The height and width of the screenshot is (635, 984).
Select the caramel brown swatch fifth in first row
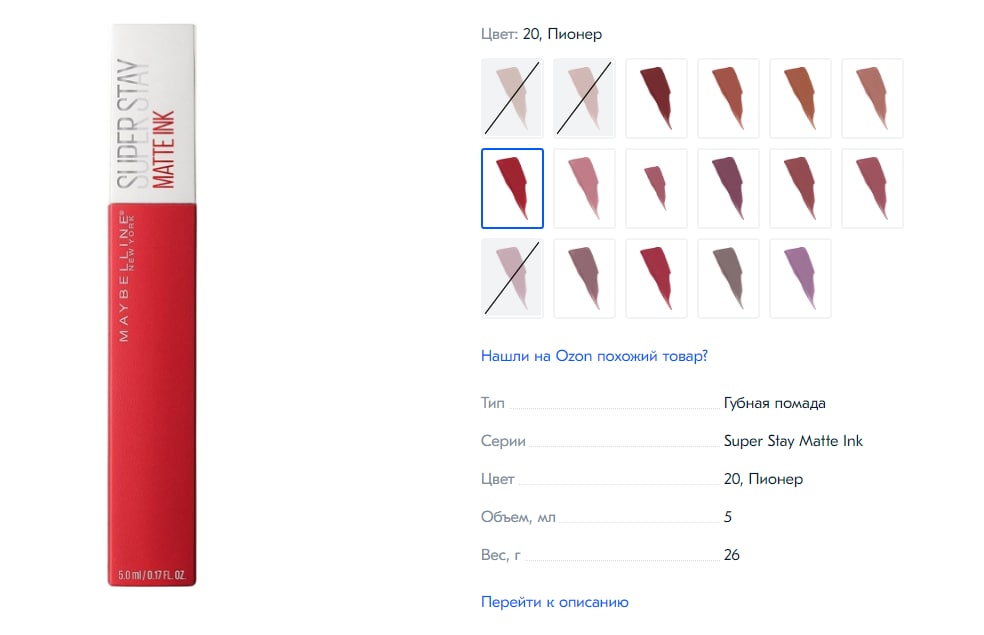point(800,99)
